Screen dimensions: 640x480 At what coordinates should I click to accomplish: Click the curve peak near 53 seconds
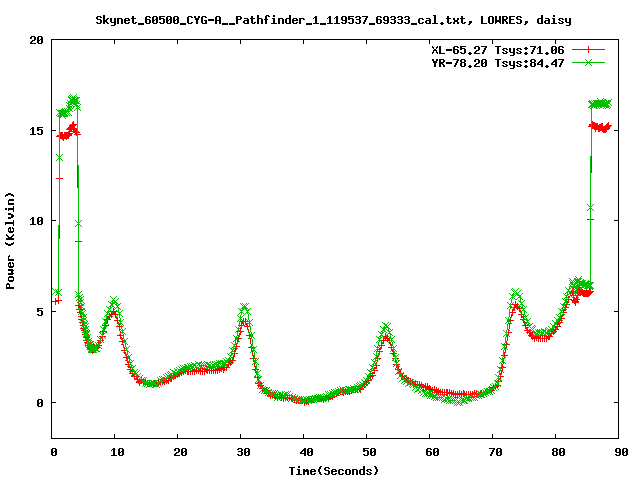coord(386,327)
